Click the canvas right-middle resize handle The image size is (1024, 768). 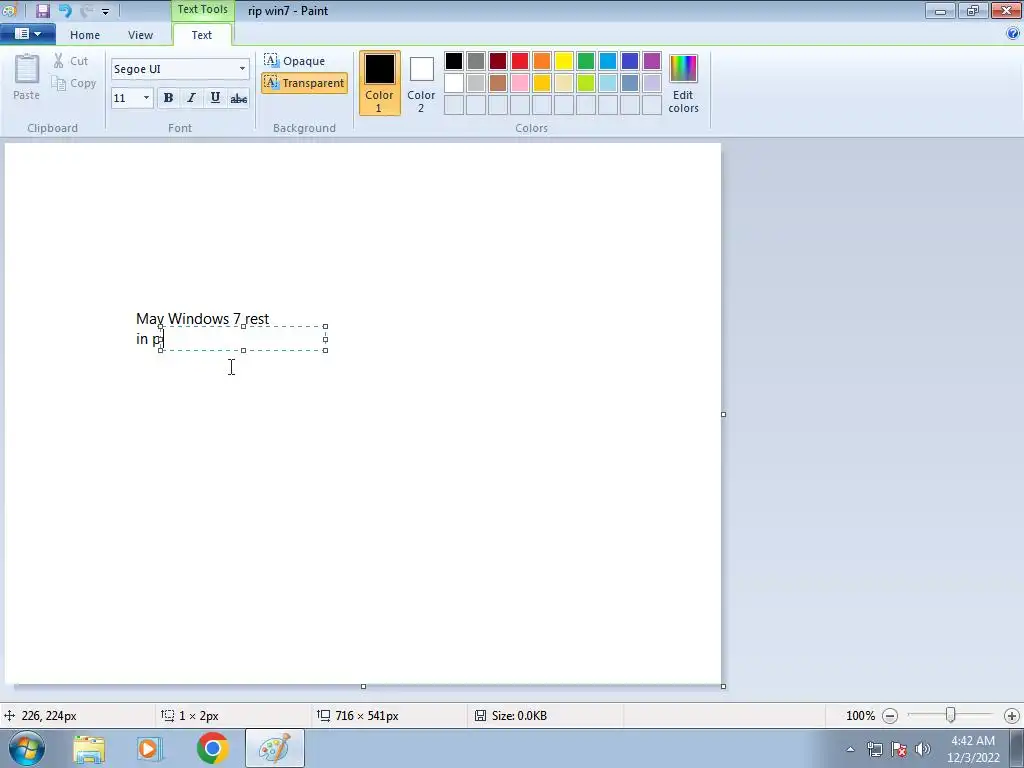pos(724,415)
